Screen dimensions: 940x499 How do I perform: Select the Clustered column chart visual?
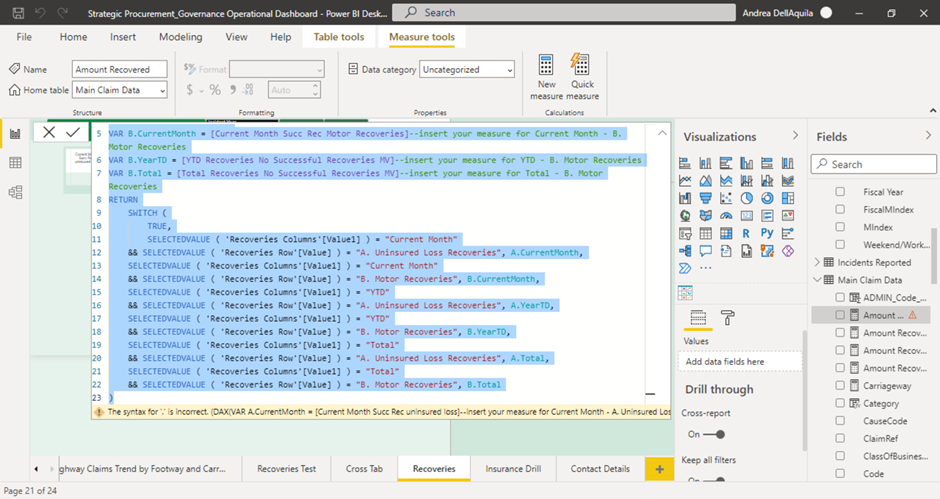(746, 163)
